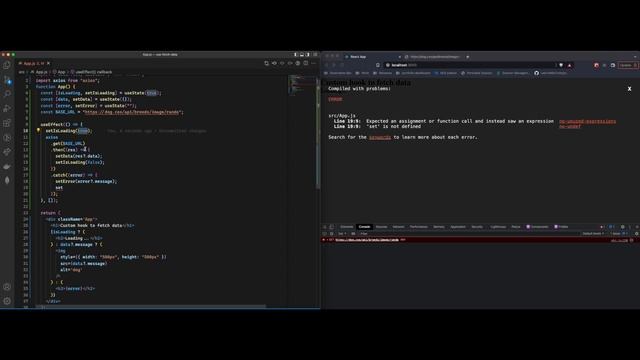The height and width of the screenshot is (360, 640).
Task: Click App.js in the breadcrumb
Action: point(41,72)
